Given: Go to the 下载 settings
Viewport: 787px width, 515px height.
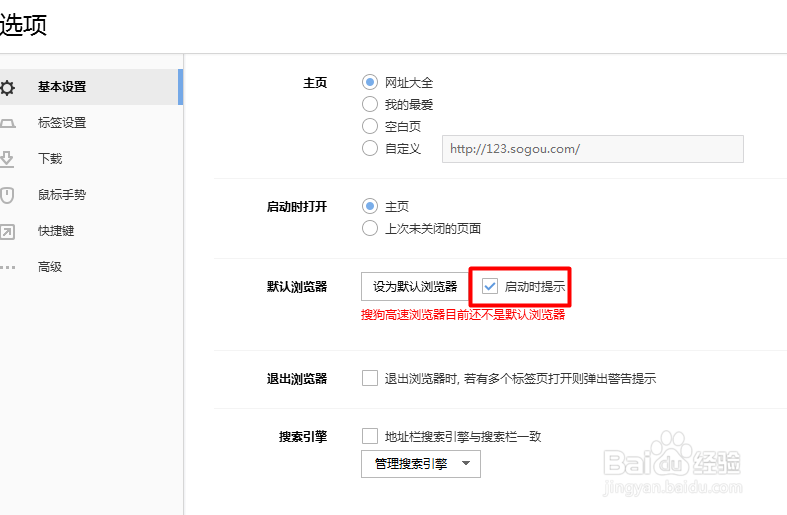Looking at the screenshot, I should pyautogui.click(x=90, y=159).
